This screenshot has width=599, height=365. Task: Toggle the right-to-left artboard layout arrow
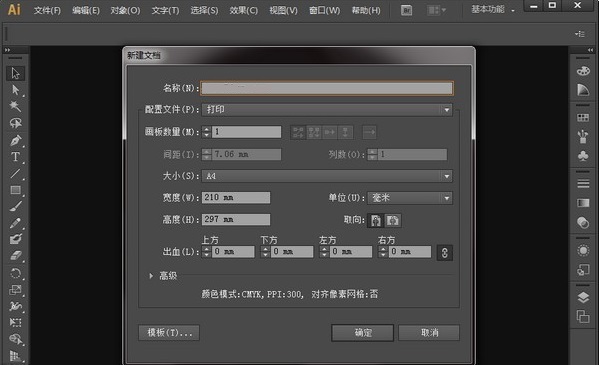[x=369, y=133]
